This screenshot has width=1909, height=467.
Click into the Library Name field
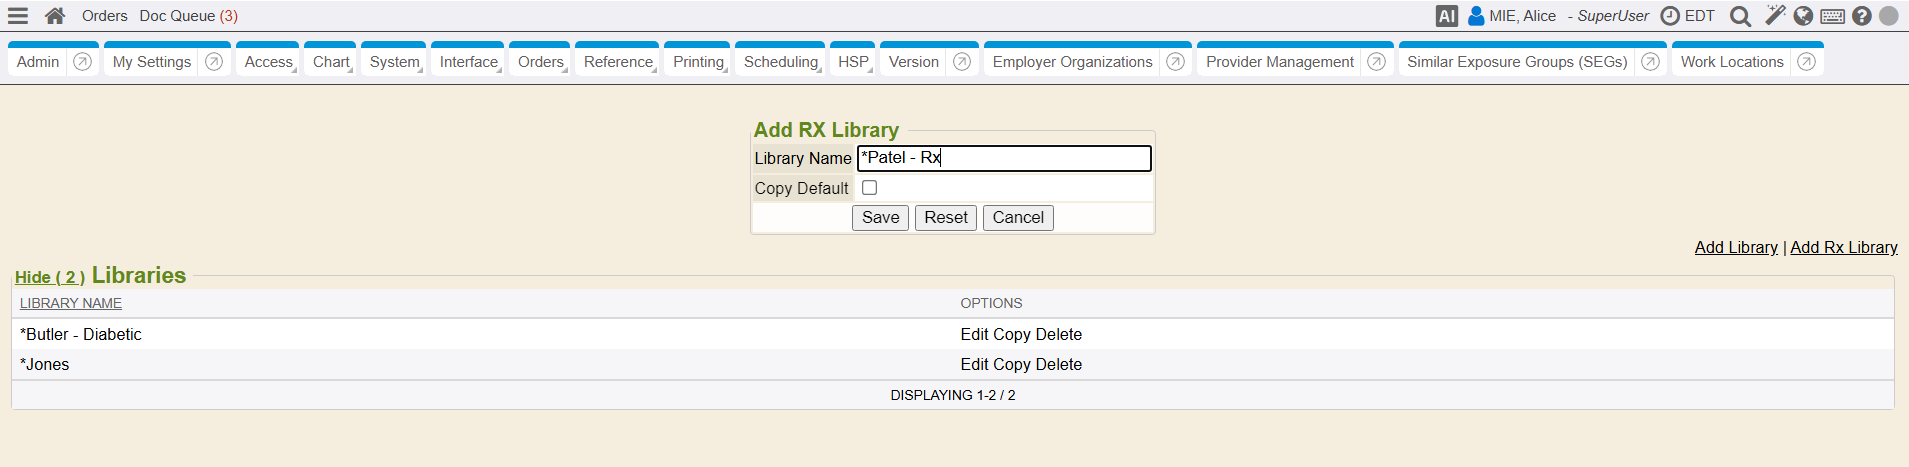(1003, 158)
